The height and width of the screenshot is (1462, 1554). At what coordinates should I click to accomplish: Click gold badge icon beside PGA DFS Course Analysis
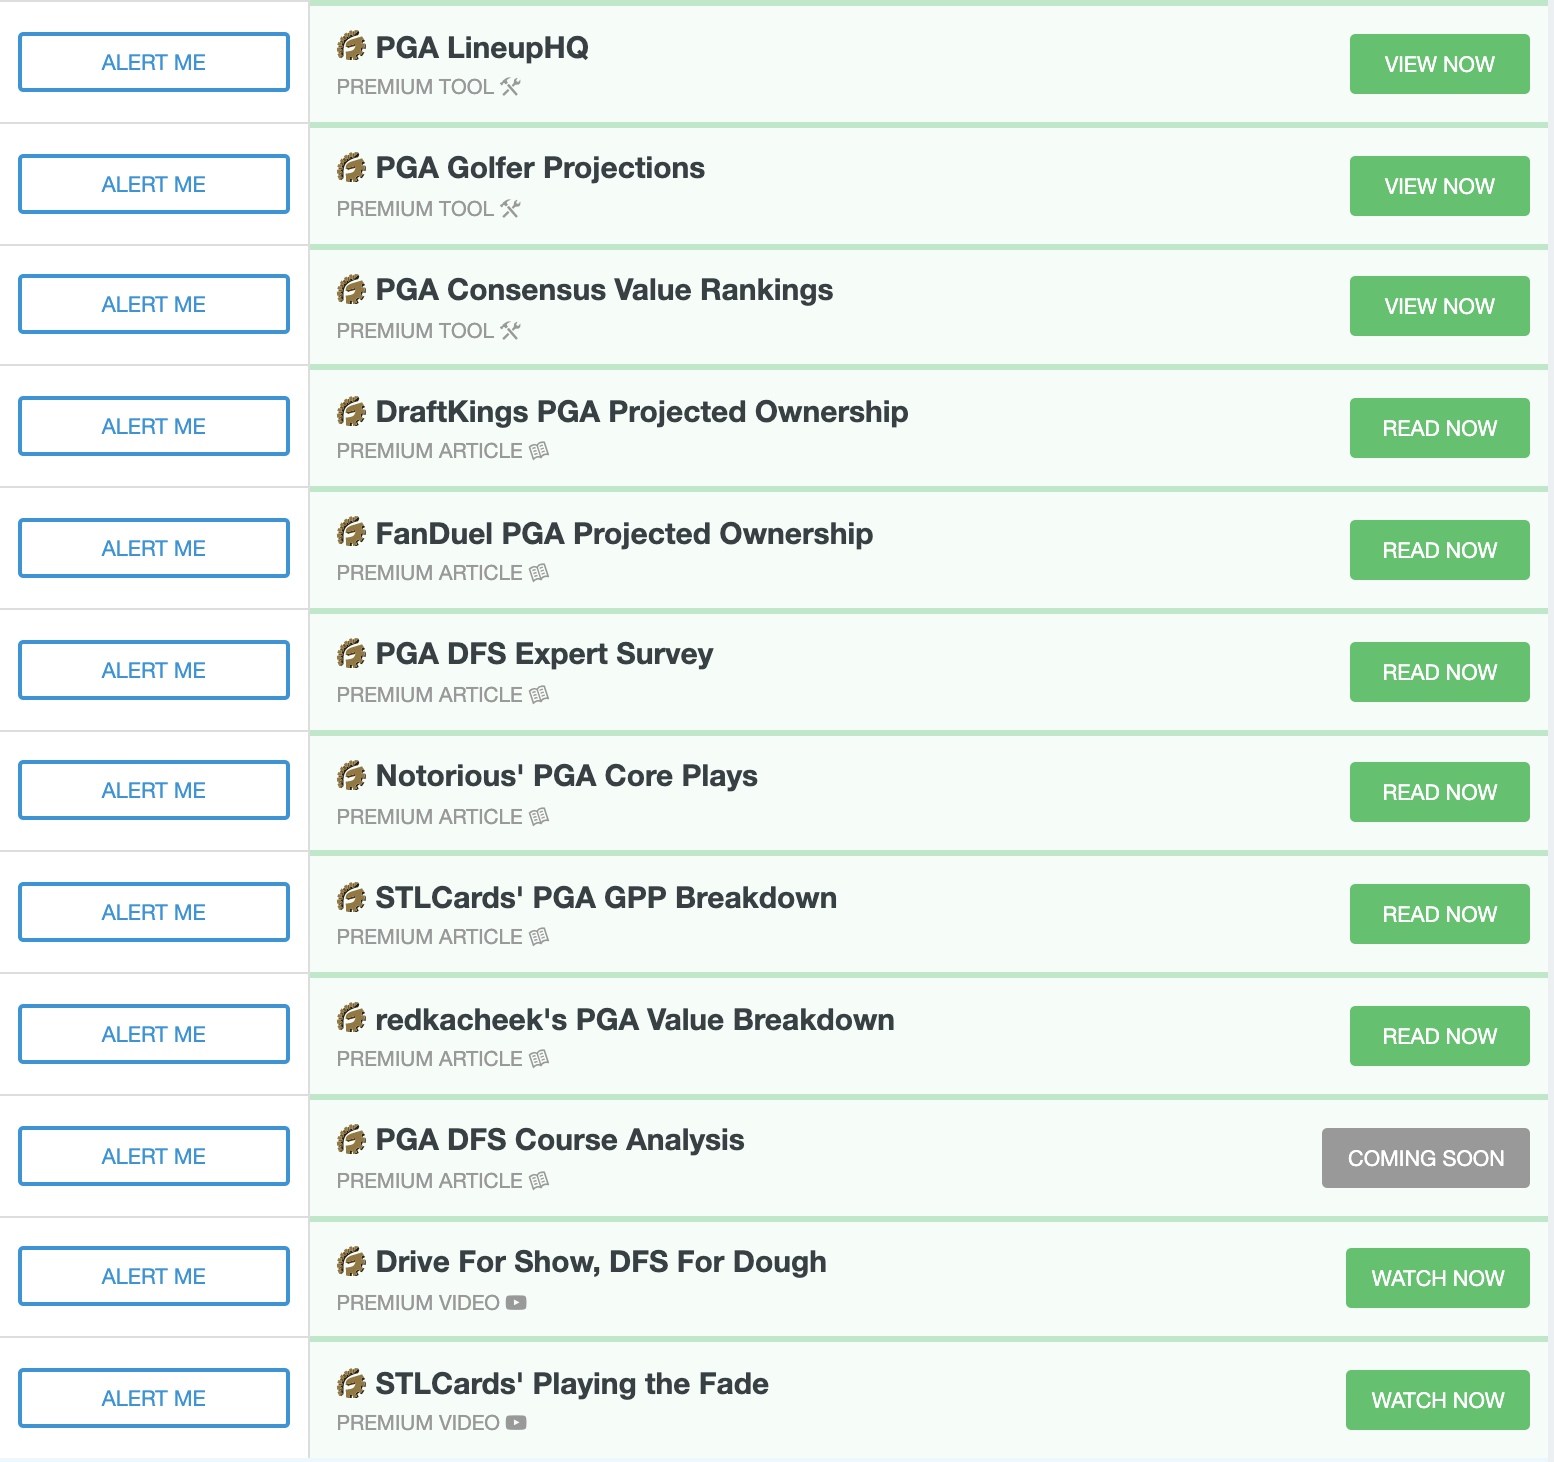coord(351,1139)
